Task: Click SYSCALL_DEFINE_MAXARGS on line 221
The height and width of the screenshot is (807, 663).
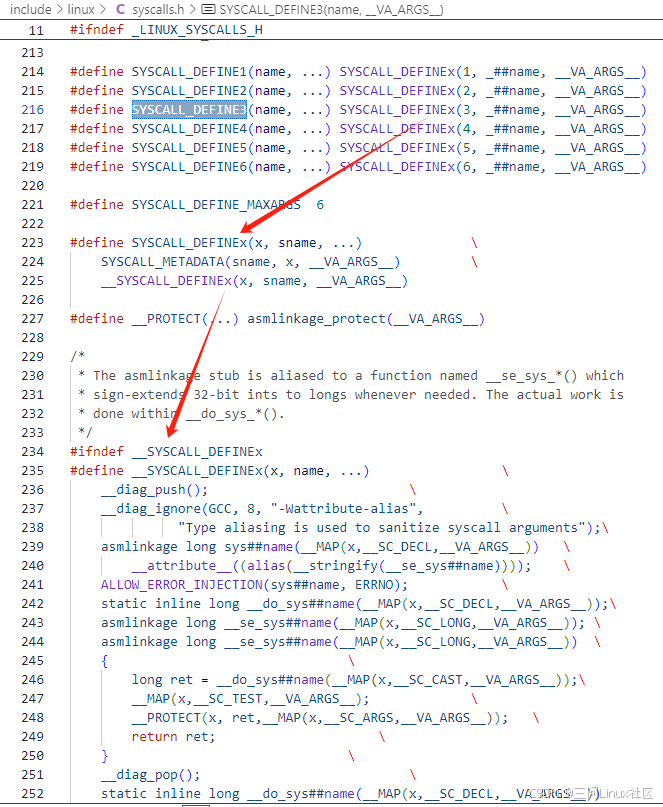Action: coord(216,205)
